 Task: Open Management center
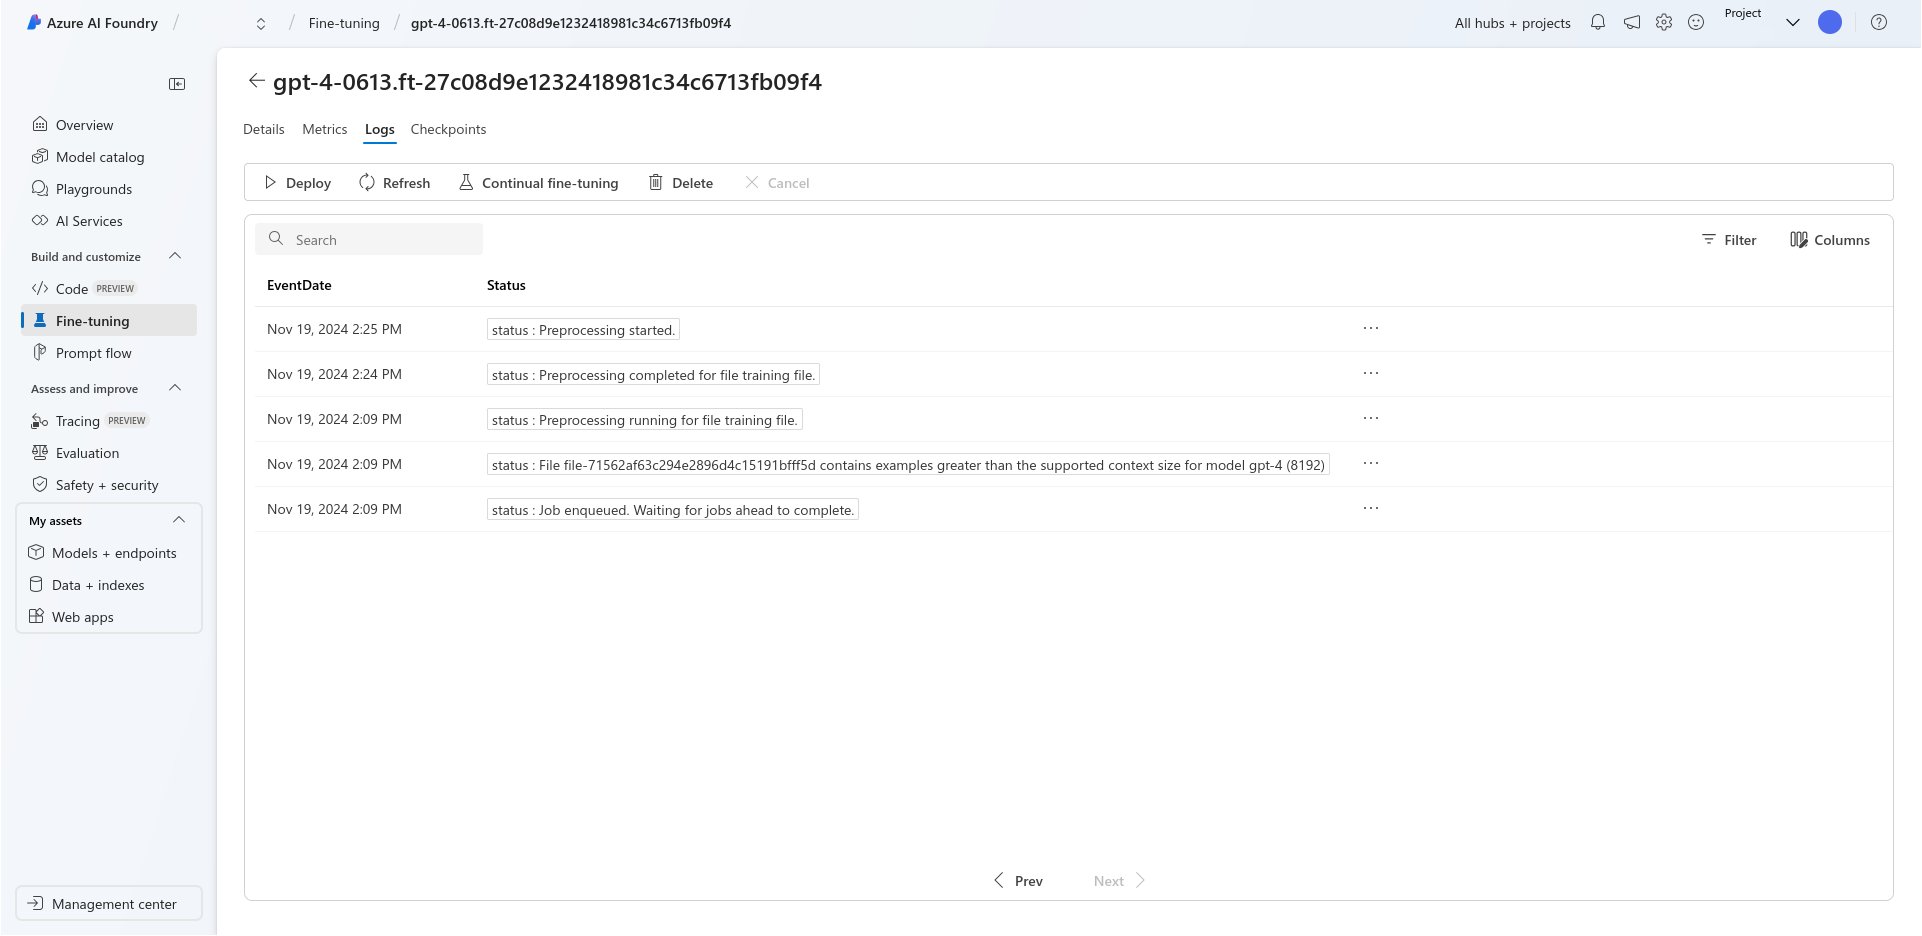click(x=109, y=904)
